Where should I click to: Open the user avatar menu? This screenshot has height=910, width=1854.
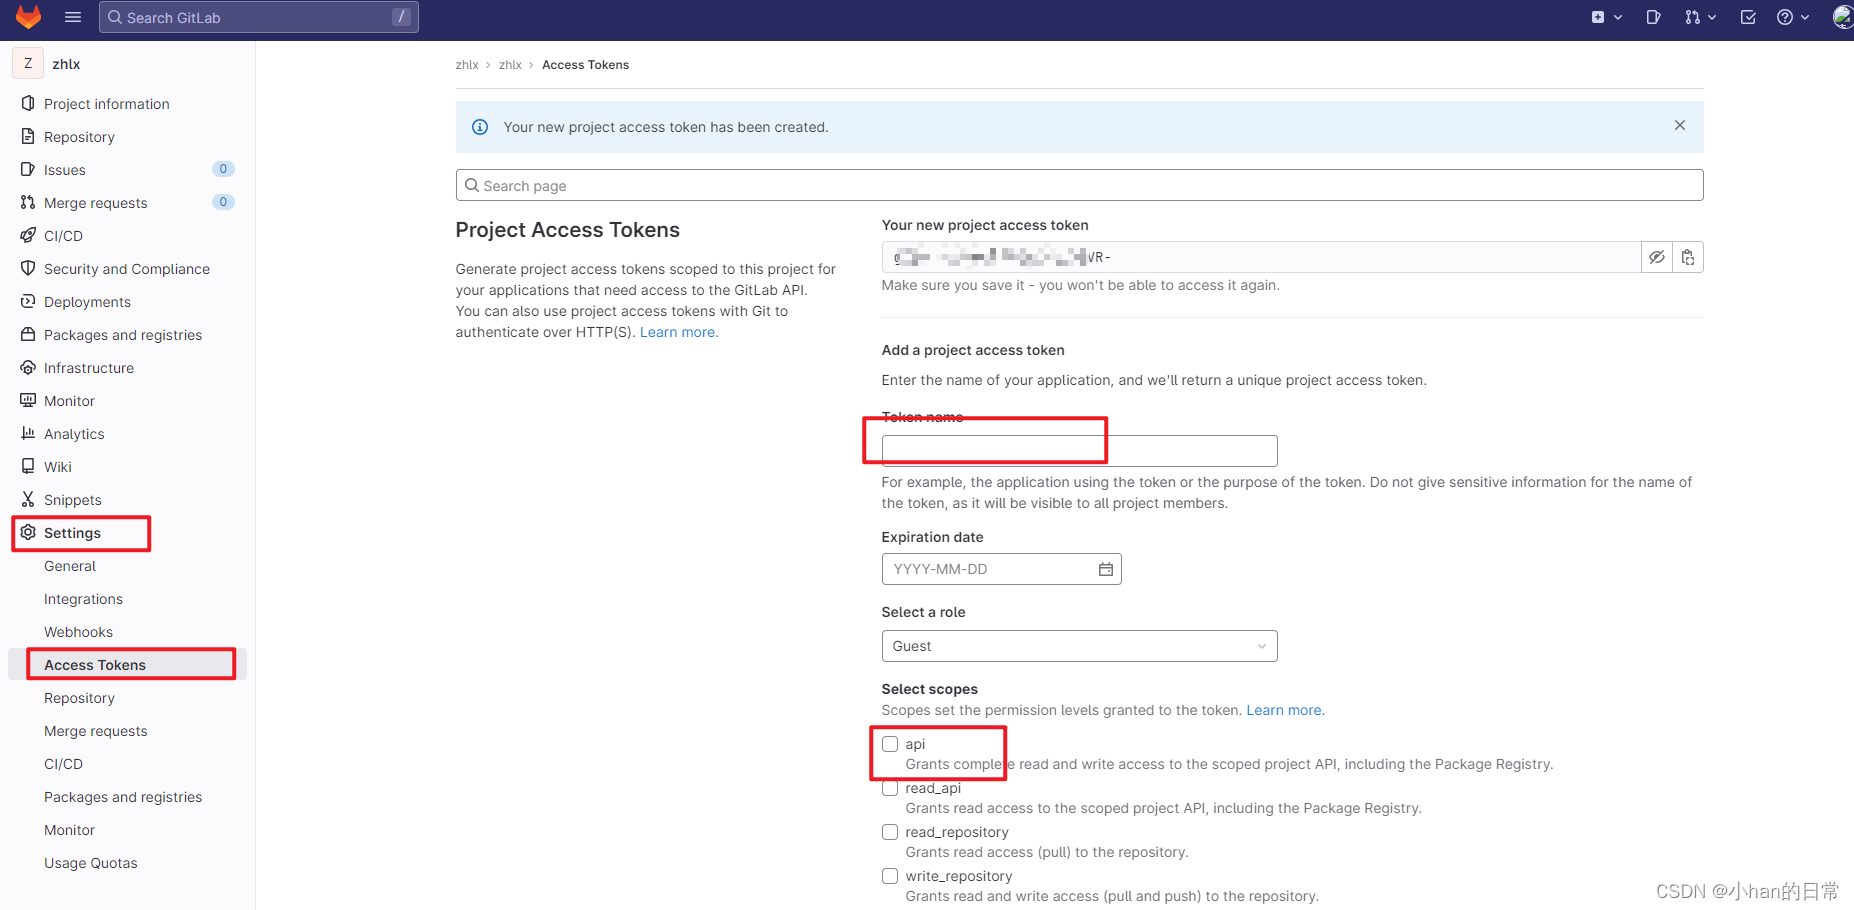pyautogui.click(x=1842, y=17)
